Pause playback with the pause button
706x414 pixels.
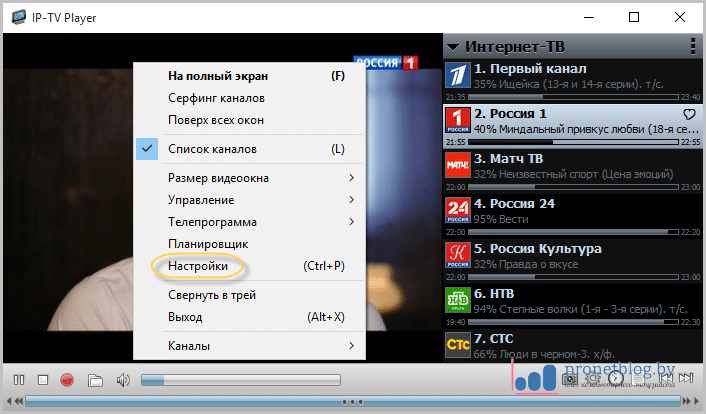coord(19,380)
